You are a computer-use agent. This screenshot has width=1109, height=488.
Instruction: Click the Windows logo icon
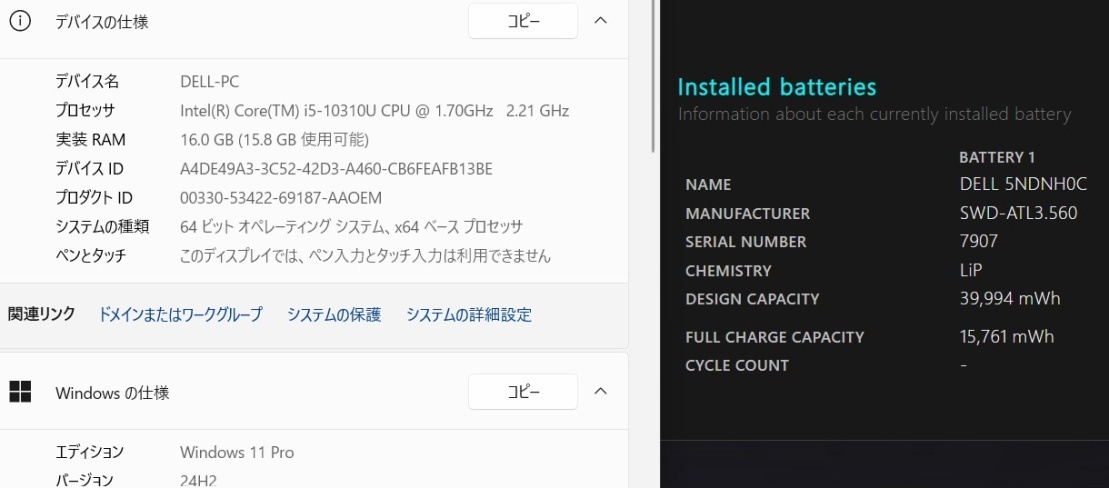pyautogui.click(x=20, y=392)
